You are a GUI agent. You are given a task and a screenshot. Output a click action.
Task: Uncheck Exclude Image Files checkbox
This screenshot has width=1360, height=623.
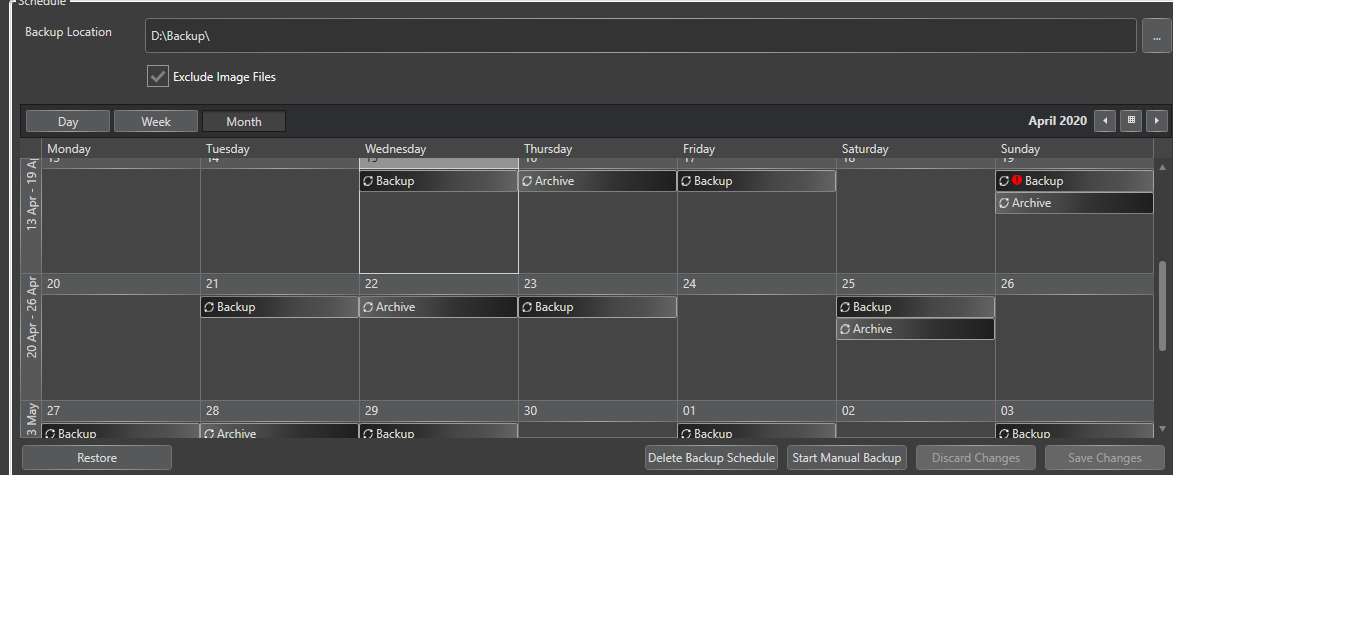[x=158, y=76]
